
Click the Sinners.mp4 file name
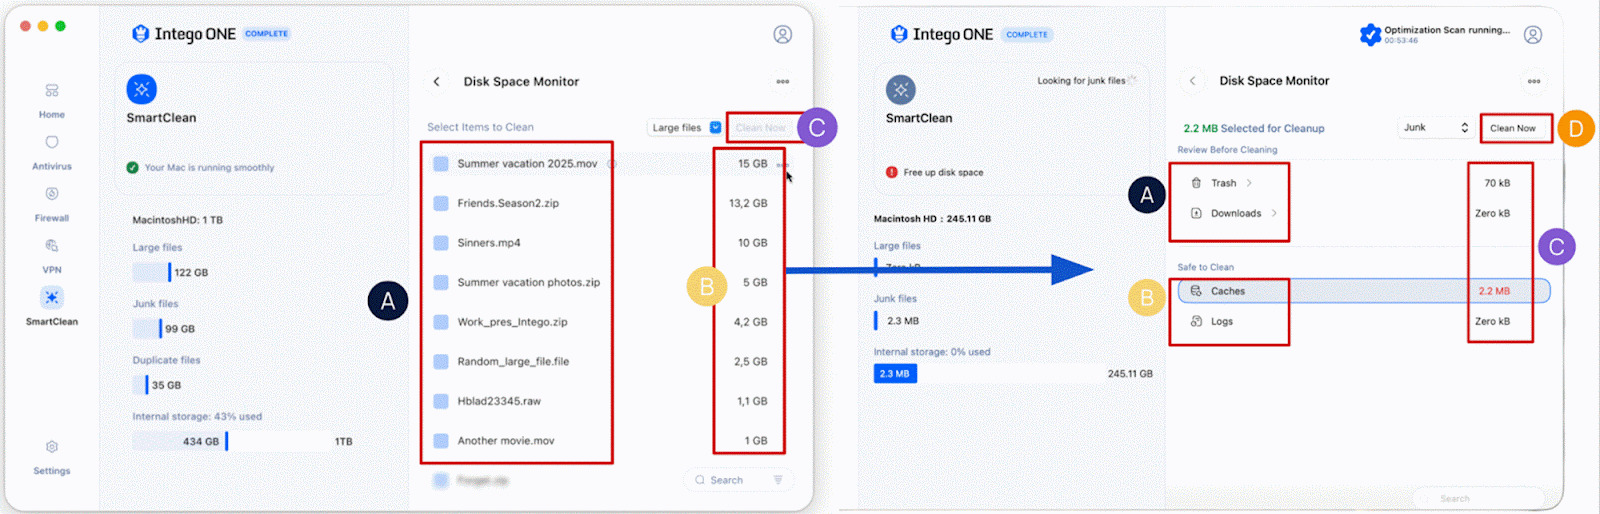489,243
